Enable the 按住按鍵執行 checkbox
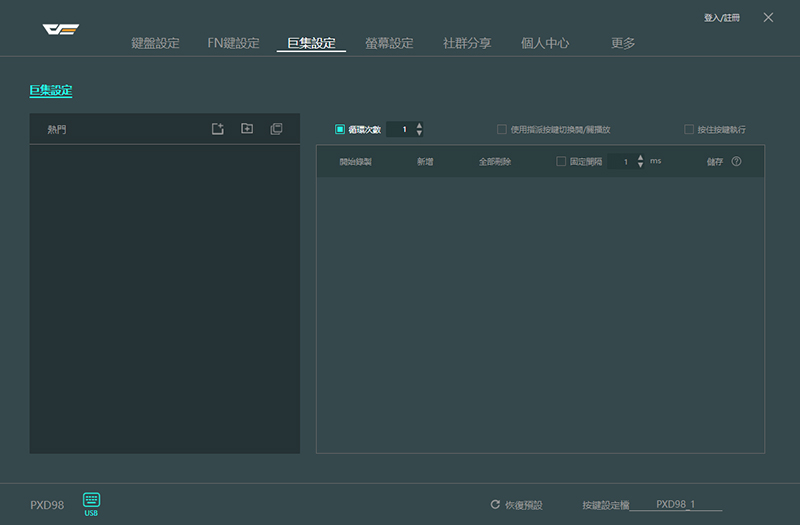This screenshot has width=800, height=525. [689, 129]
